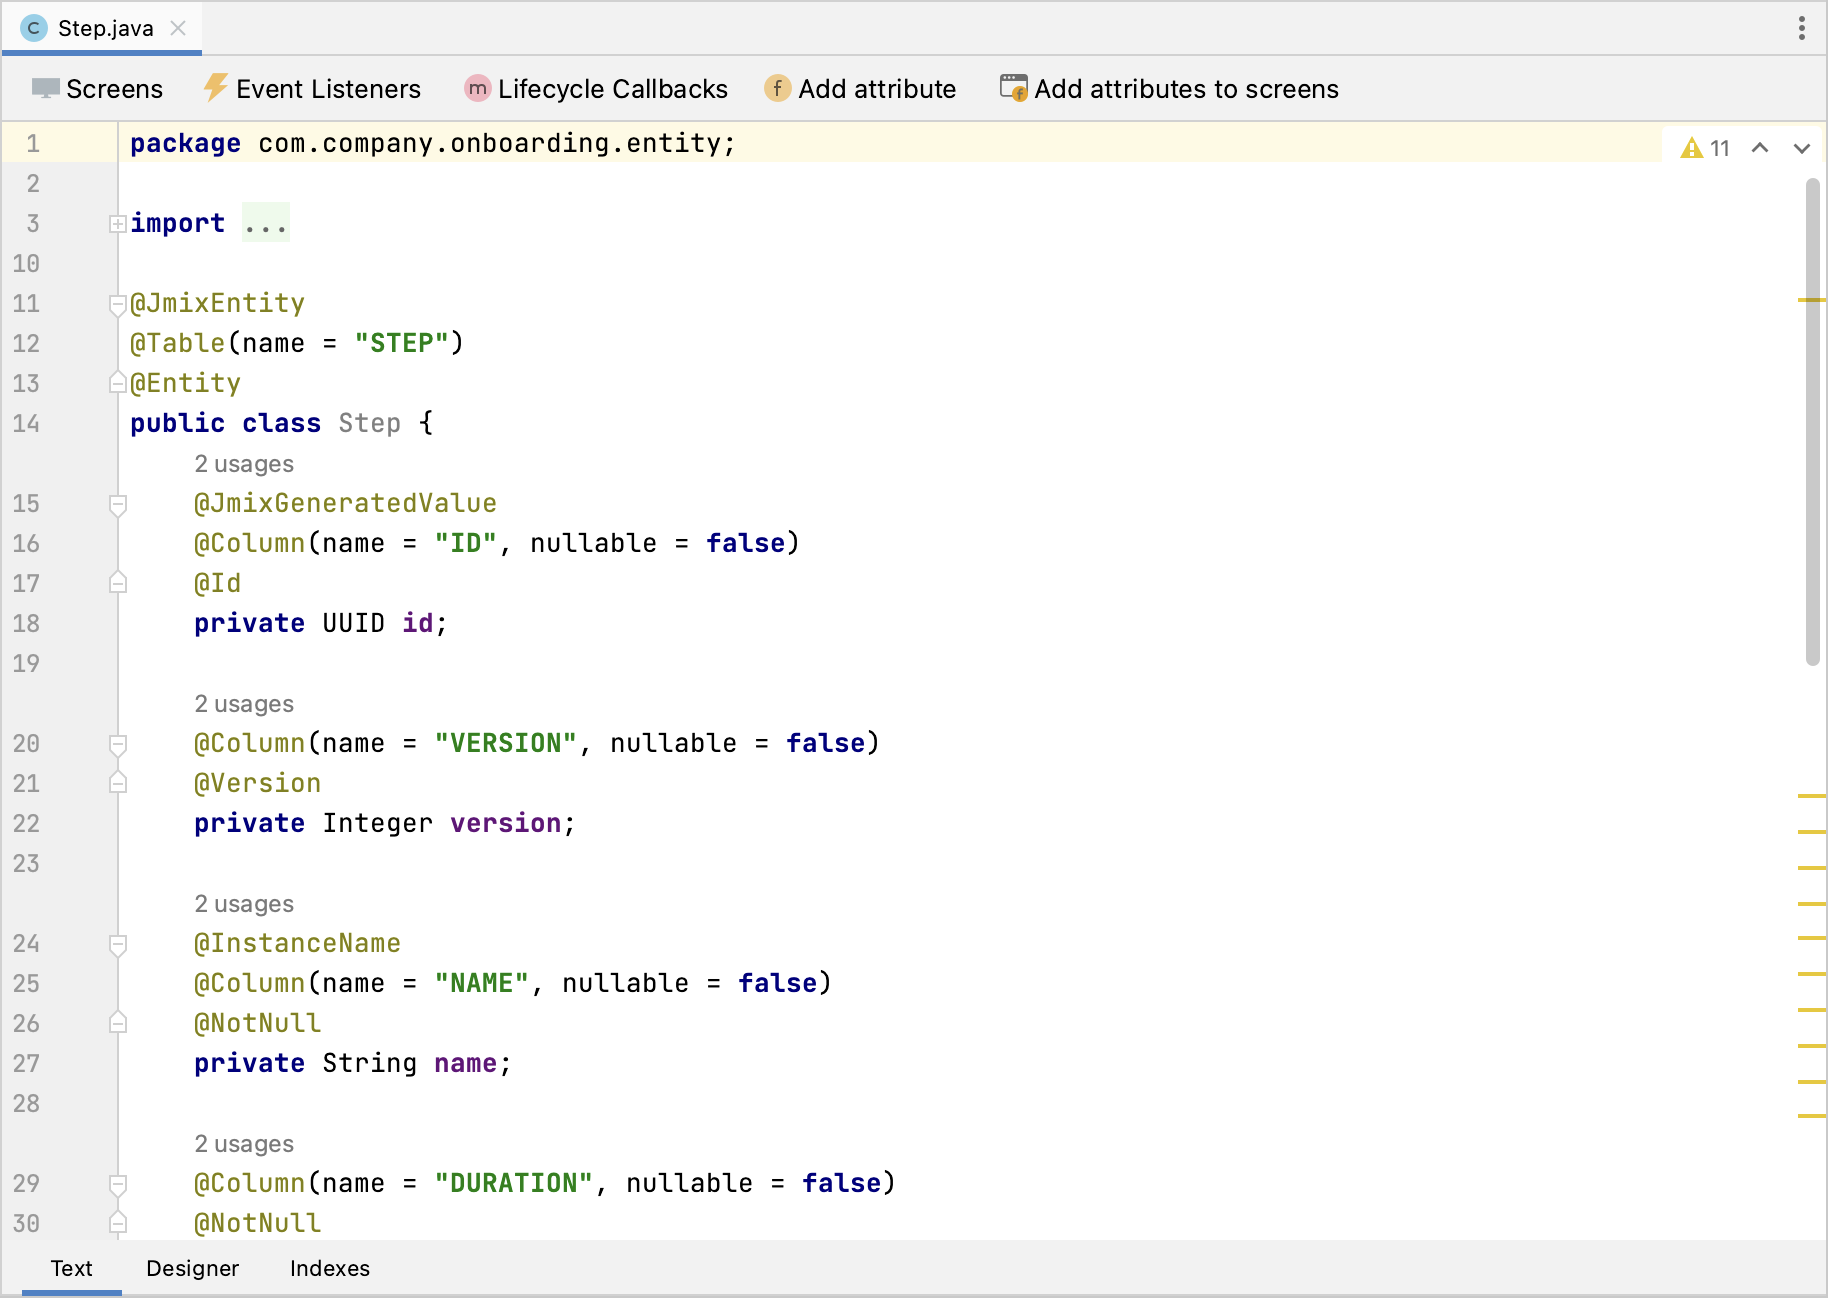Image resolution: width=1828 pixels, height=1298 pixels.
Task: Open the kebab menu in the top-right corner
Action: click(1800, 28)
